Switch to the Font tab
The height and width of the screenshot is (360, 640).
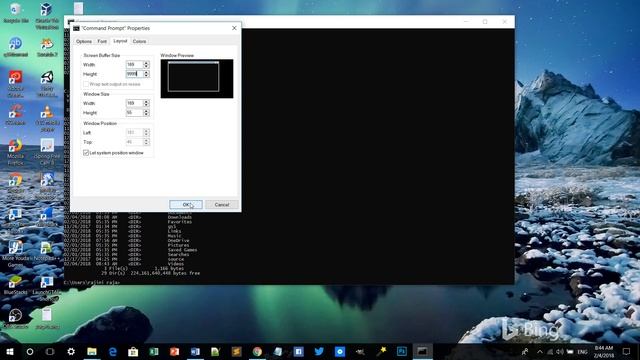102,41
